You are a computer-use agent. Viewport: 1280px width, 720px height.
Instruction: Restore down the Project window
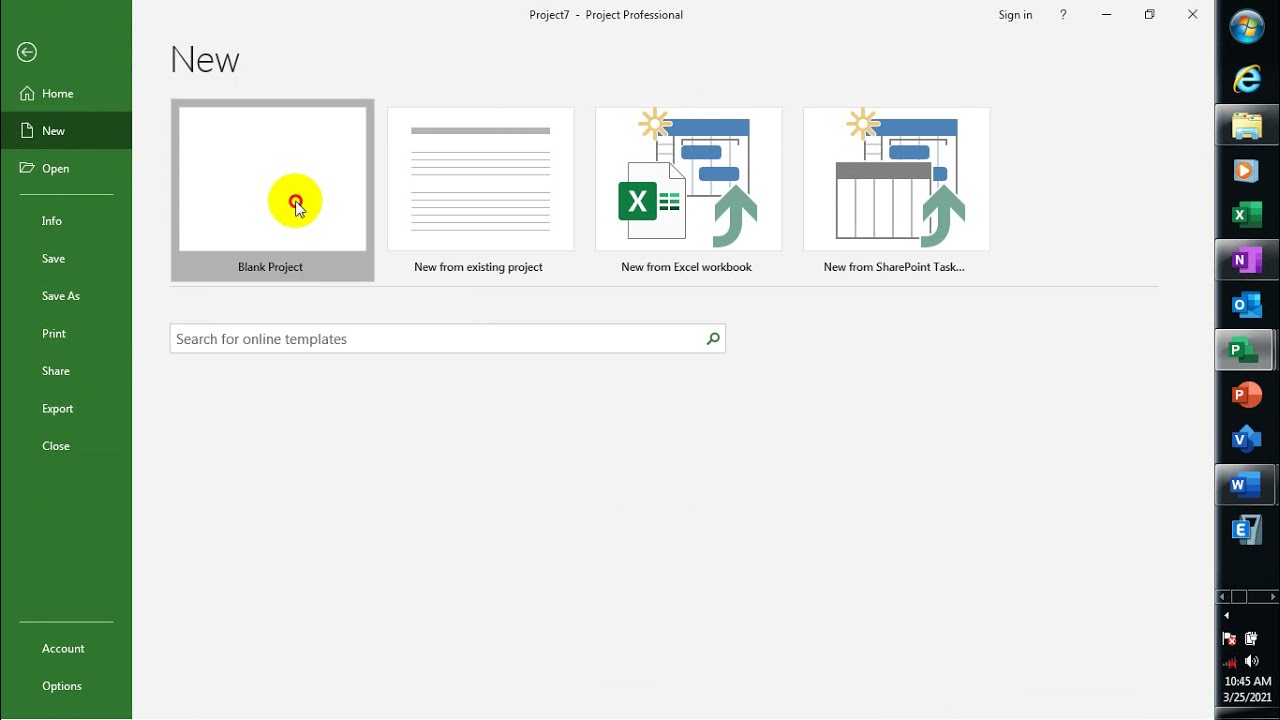[1149, 15]
